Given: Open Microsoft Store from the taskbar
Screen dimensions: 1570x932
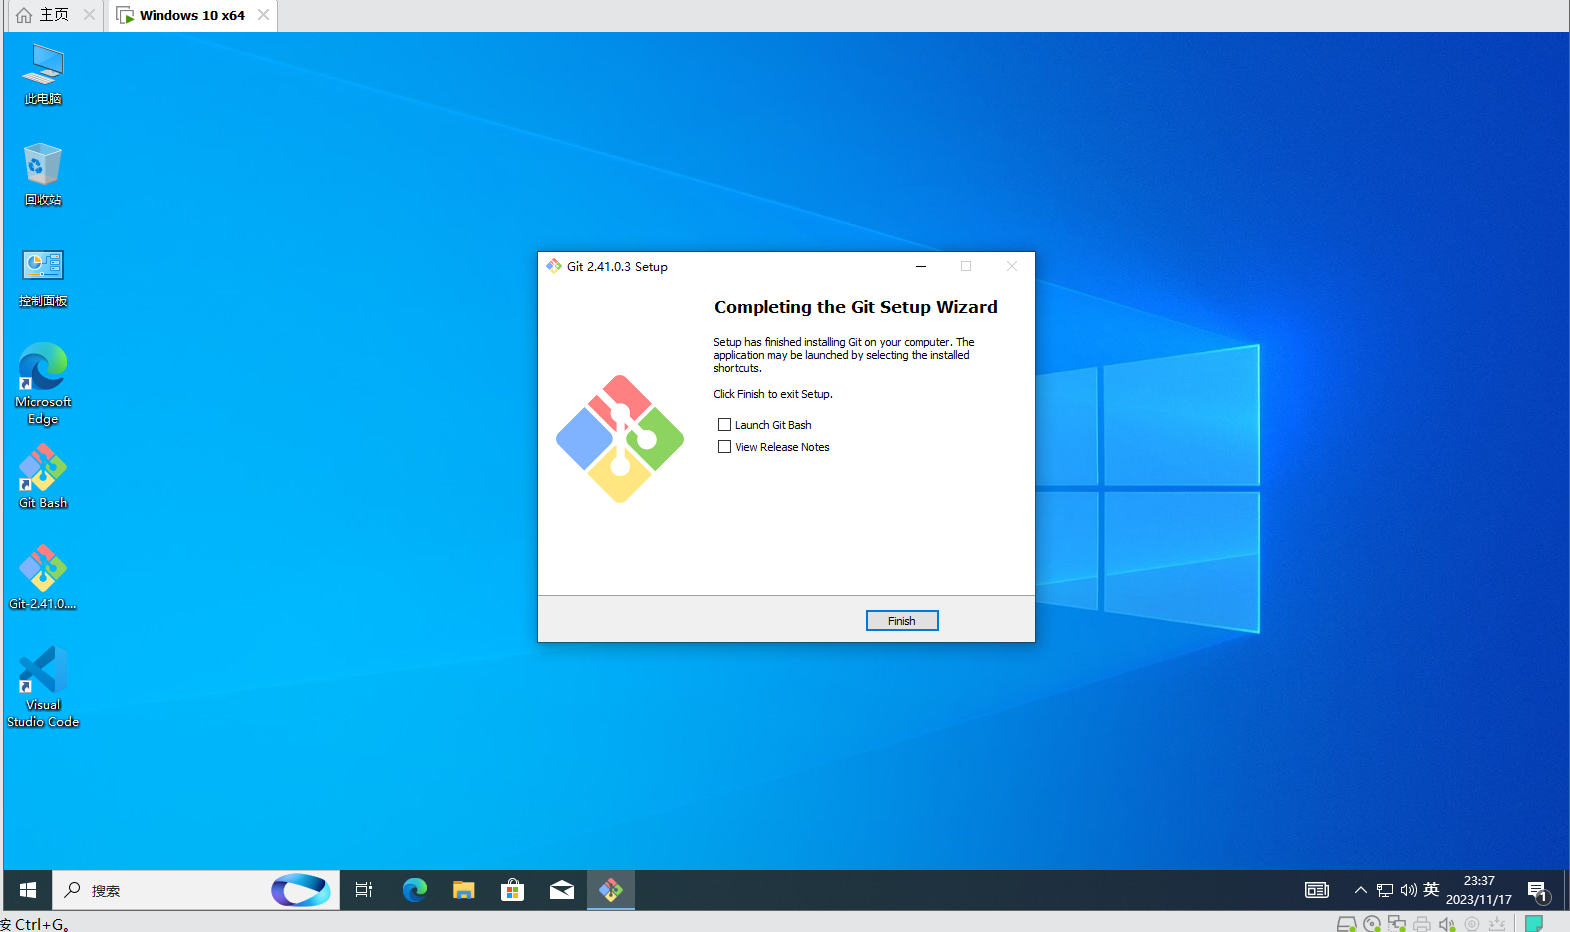Looking at the screenshot, I should click(512, 890).
